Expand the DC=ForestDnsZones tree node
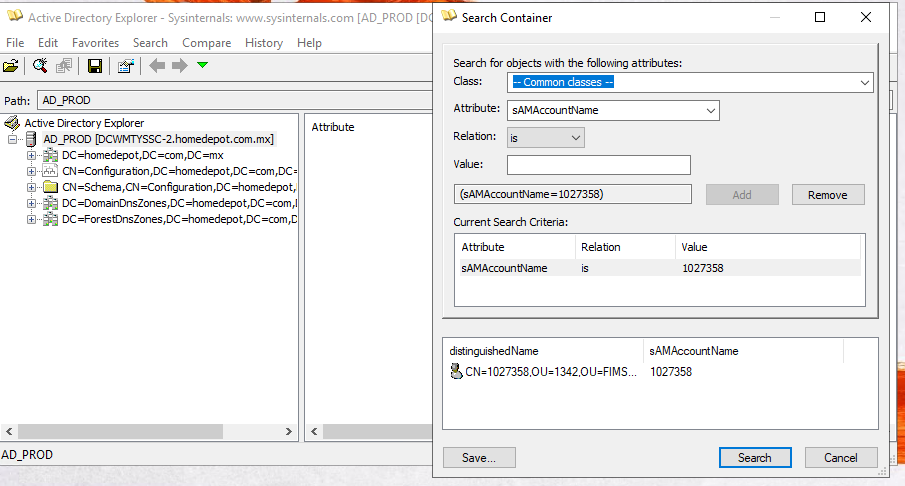 click(x=31, y=219)
